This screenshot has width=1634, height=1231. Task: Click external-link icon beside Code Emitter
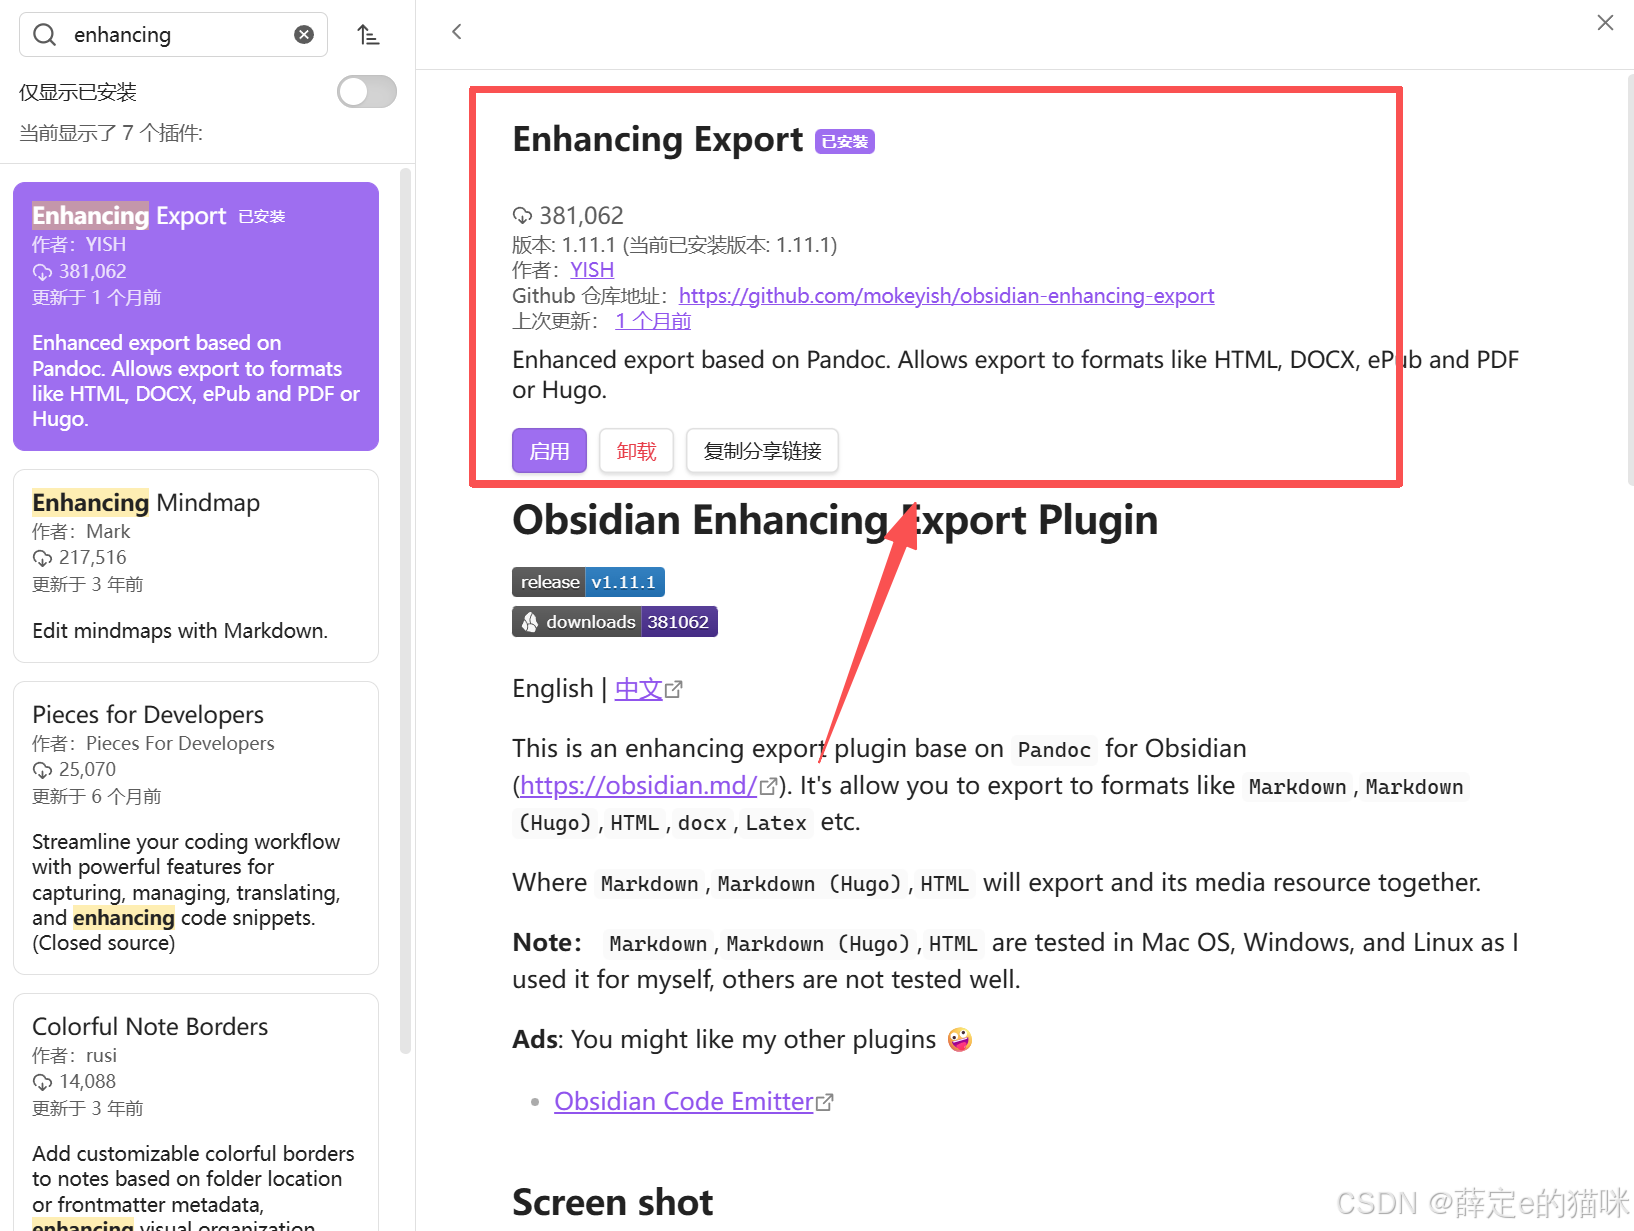pos(825,1103)
